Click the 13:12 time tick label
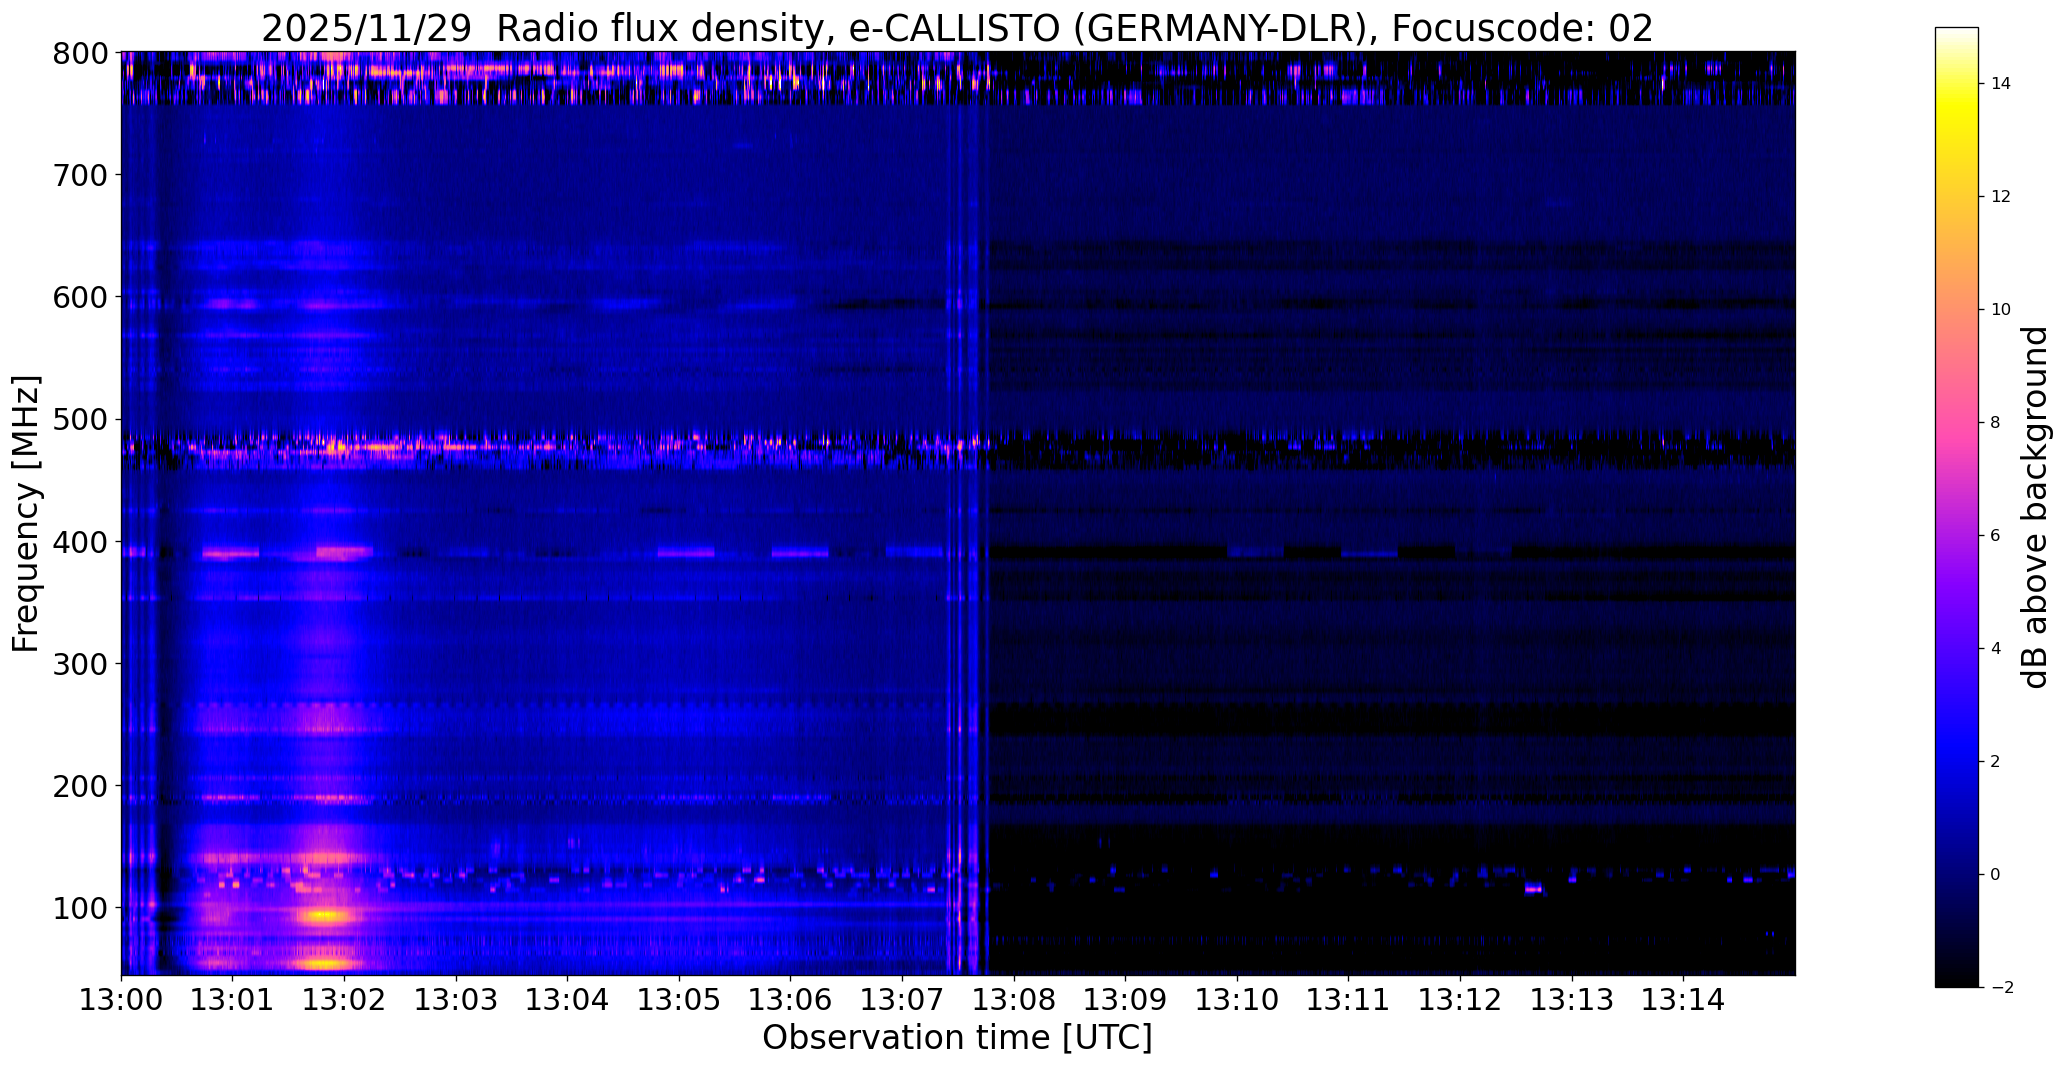Viewport: 2066px width, 1067px height. coord(1460,999)
